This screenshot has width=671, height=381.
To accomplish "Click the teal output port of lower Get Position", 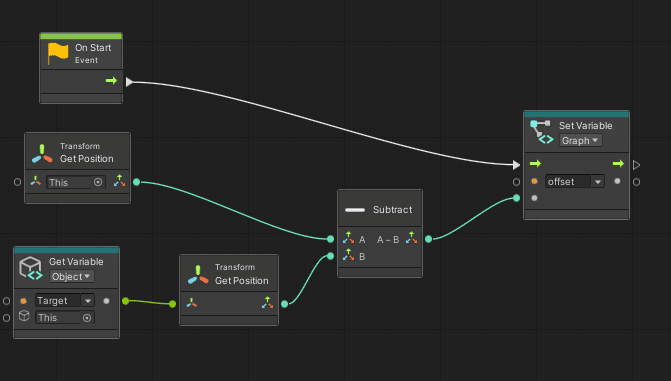I will [x=285, y=304].
